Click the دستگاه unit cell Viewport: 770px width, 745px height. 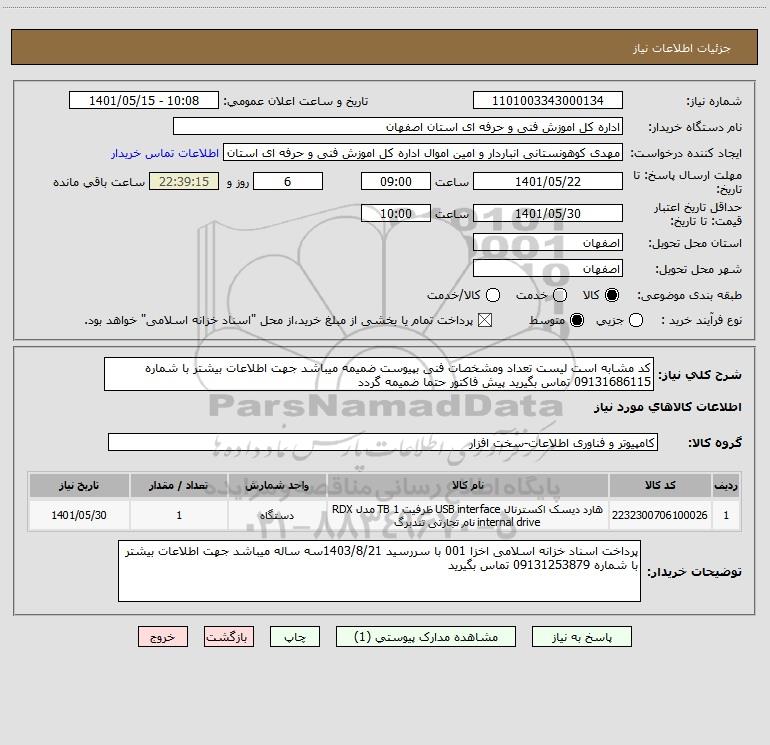277,515
